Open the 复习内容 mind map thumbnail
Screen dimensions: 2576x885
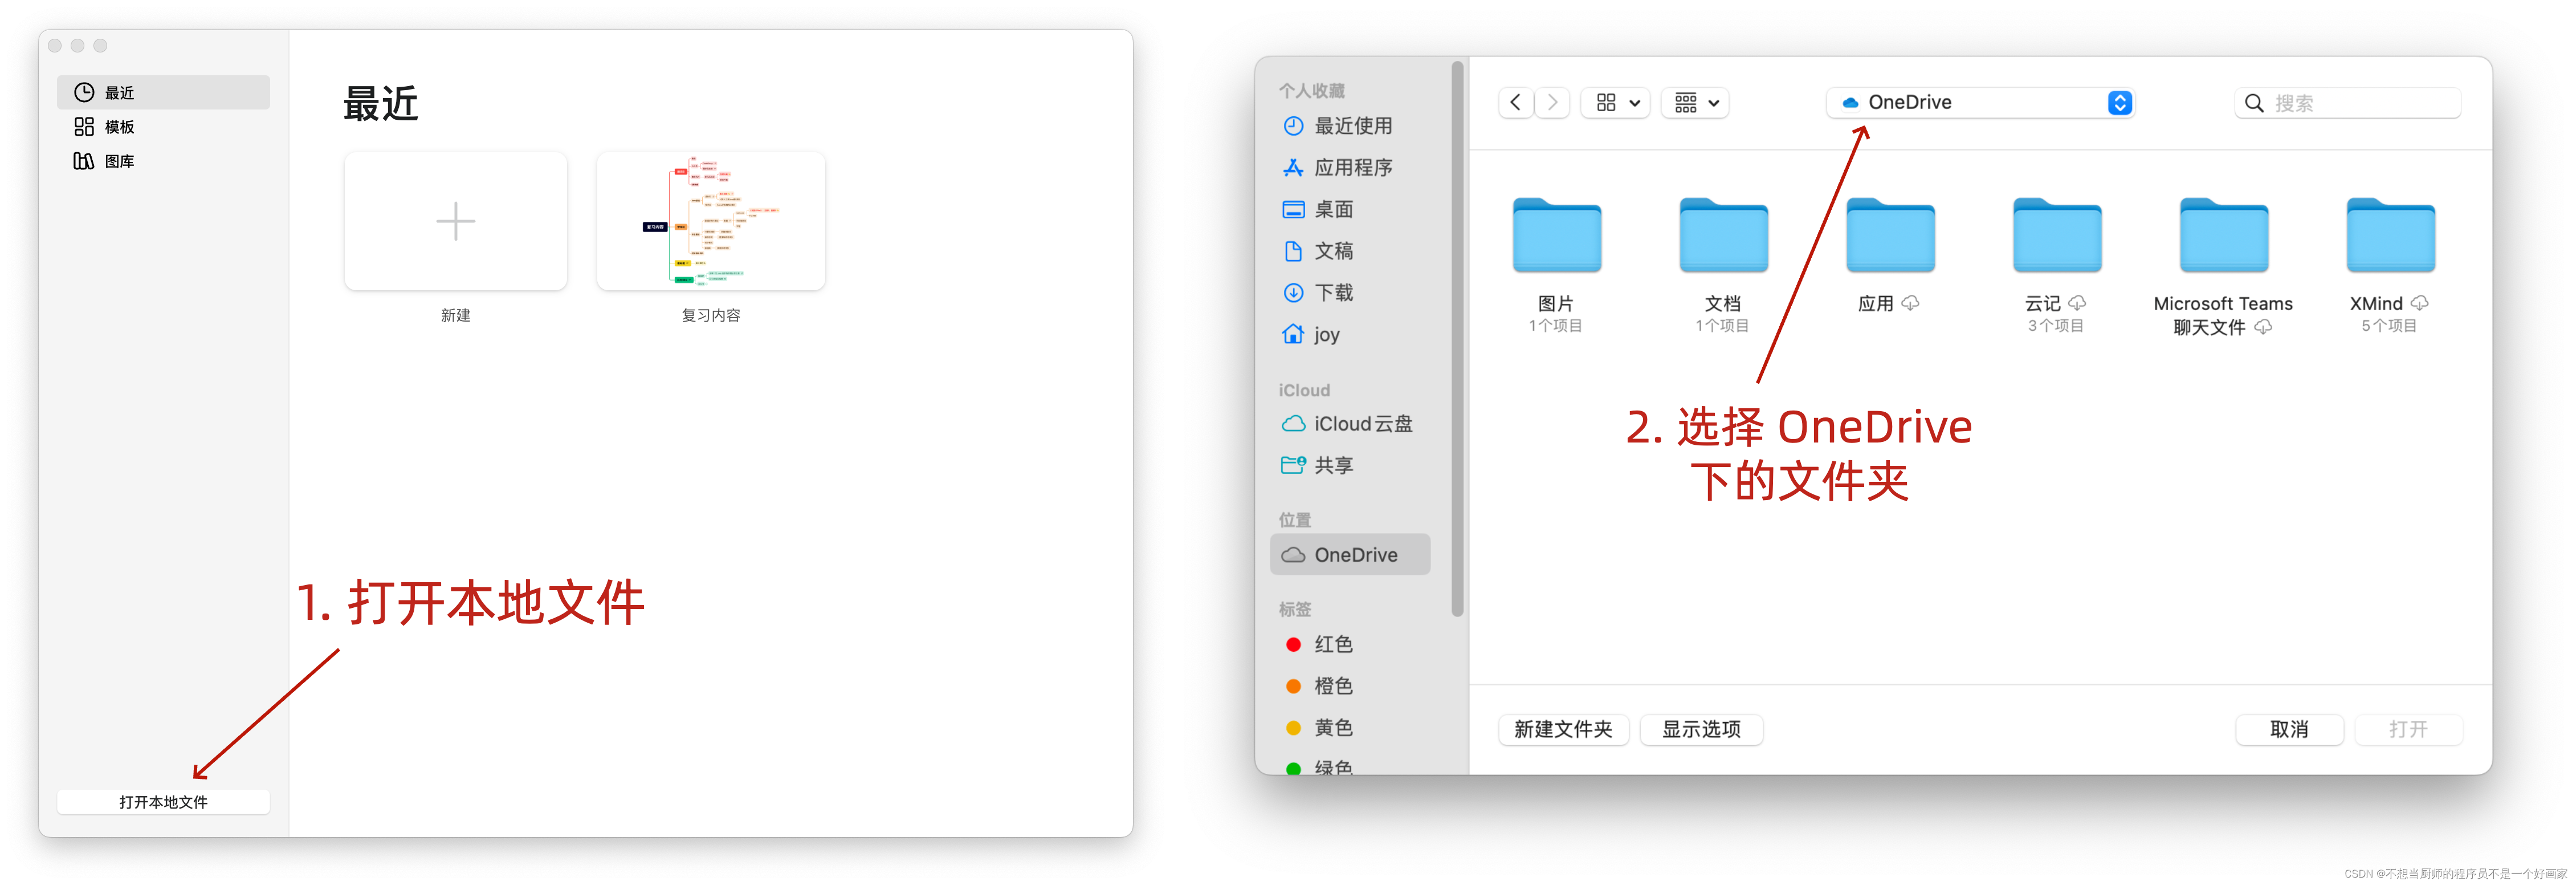click(x=710, y=222)
